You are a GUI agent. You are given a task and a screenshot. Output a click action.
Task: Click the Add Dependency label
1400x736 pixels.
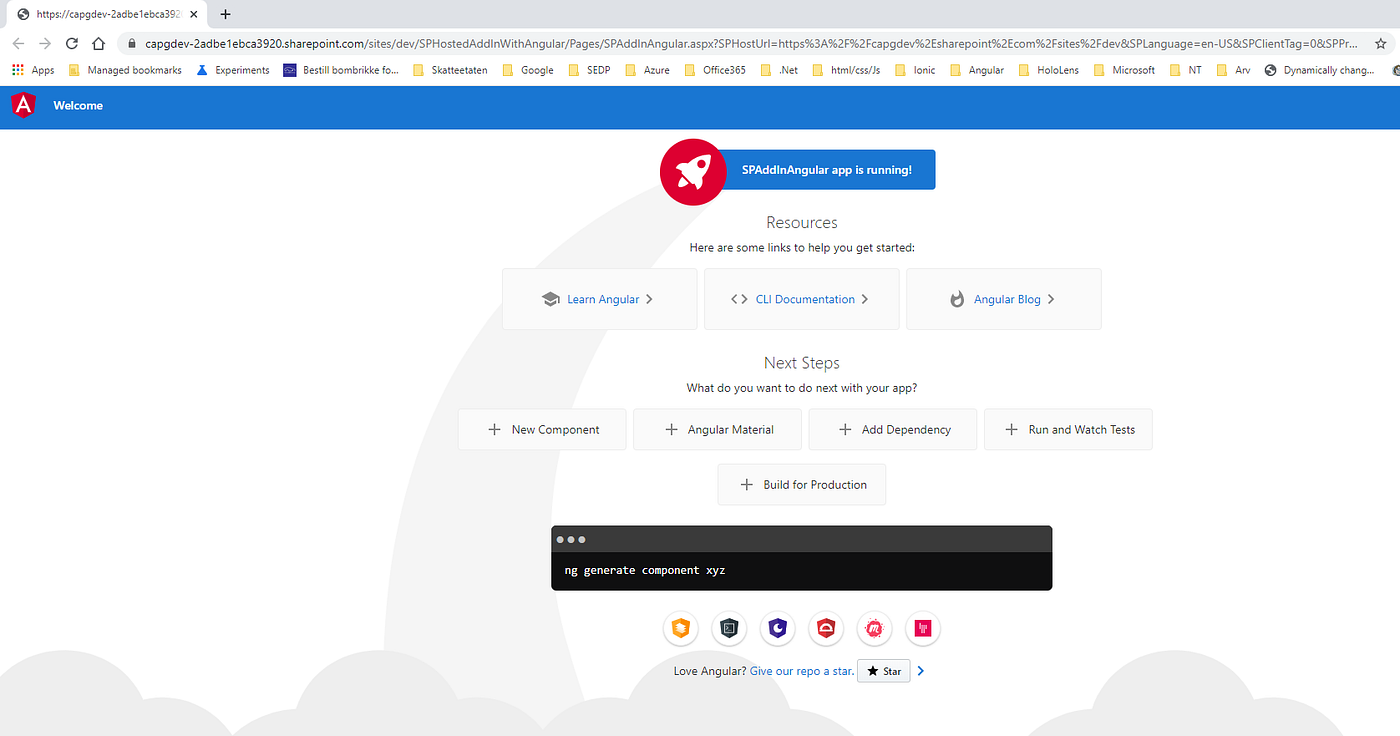tap(906, 430)
